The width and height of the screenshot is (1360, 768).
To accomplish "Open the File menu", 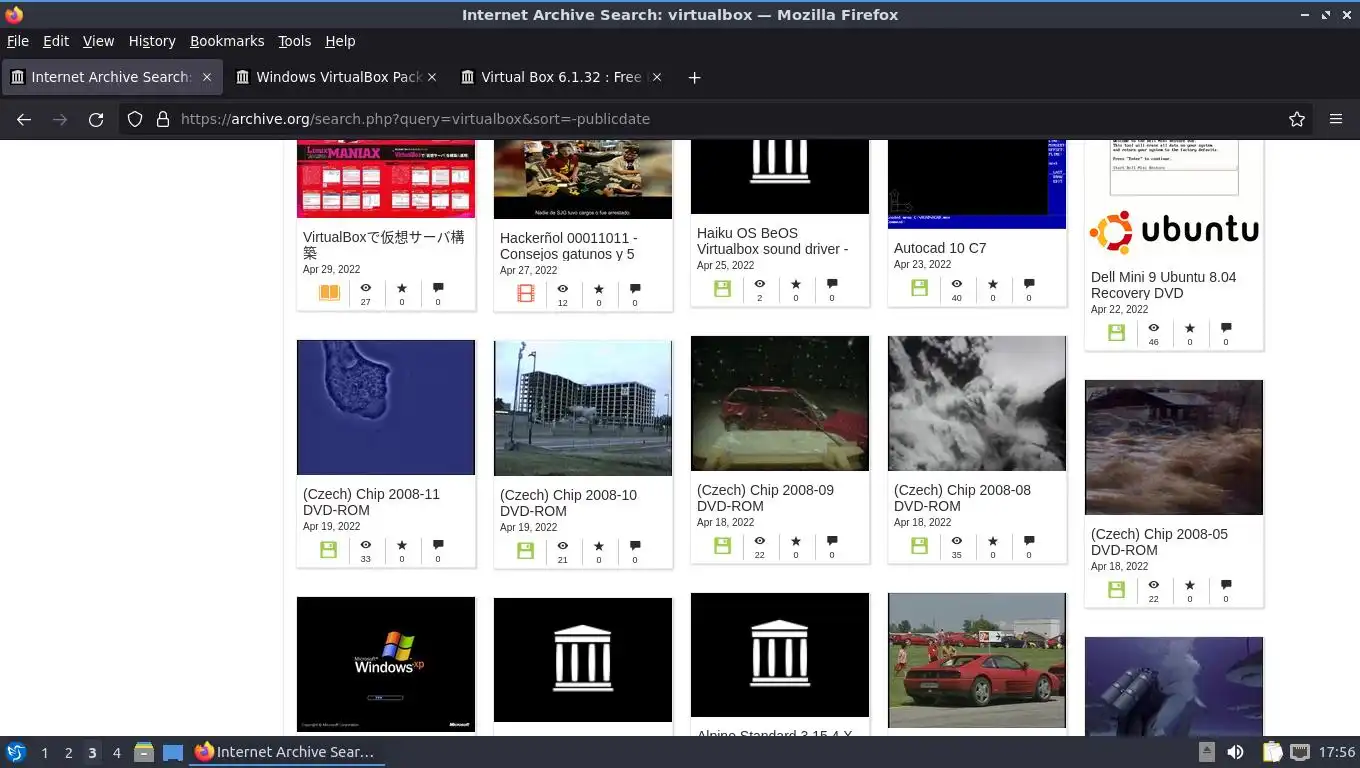I will coord(18,41).
